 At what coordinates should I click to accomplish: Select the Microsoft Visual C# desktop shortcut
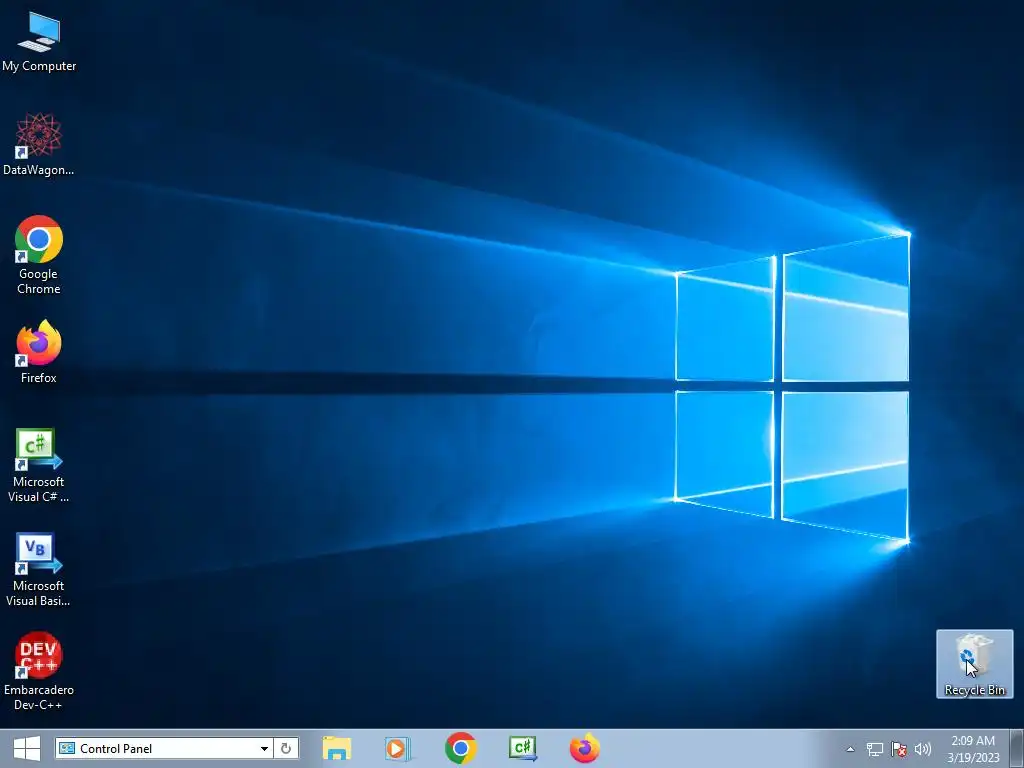[39, 466]
